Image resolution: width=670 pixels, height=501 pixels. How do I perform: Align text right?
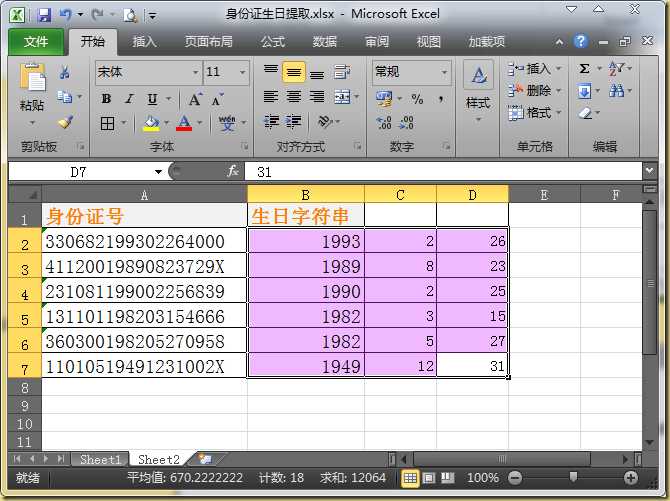[317, 97]
